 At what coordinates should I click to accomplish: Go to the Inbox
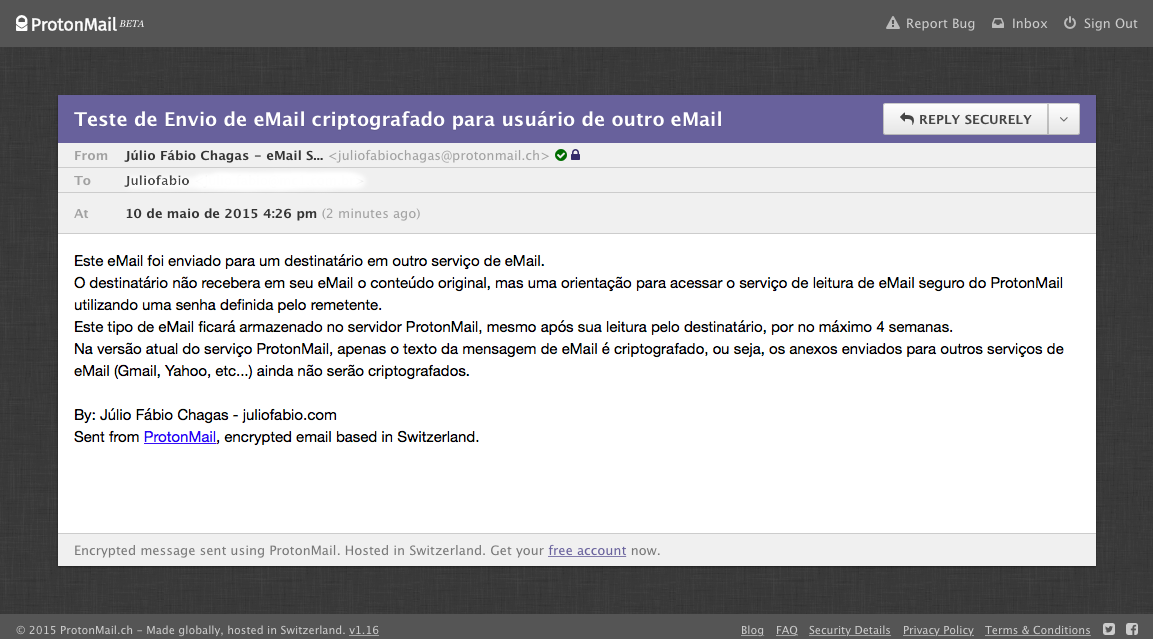(1019, 23)
